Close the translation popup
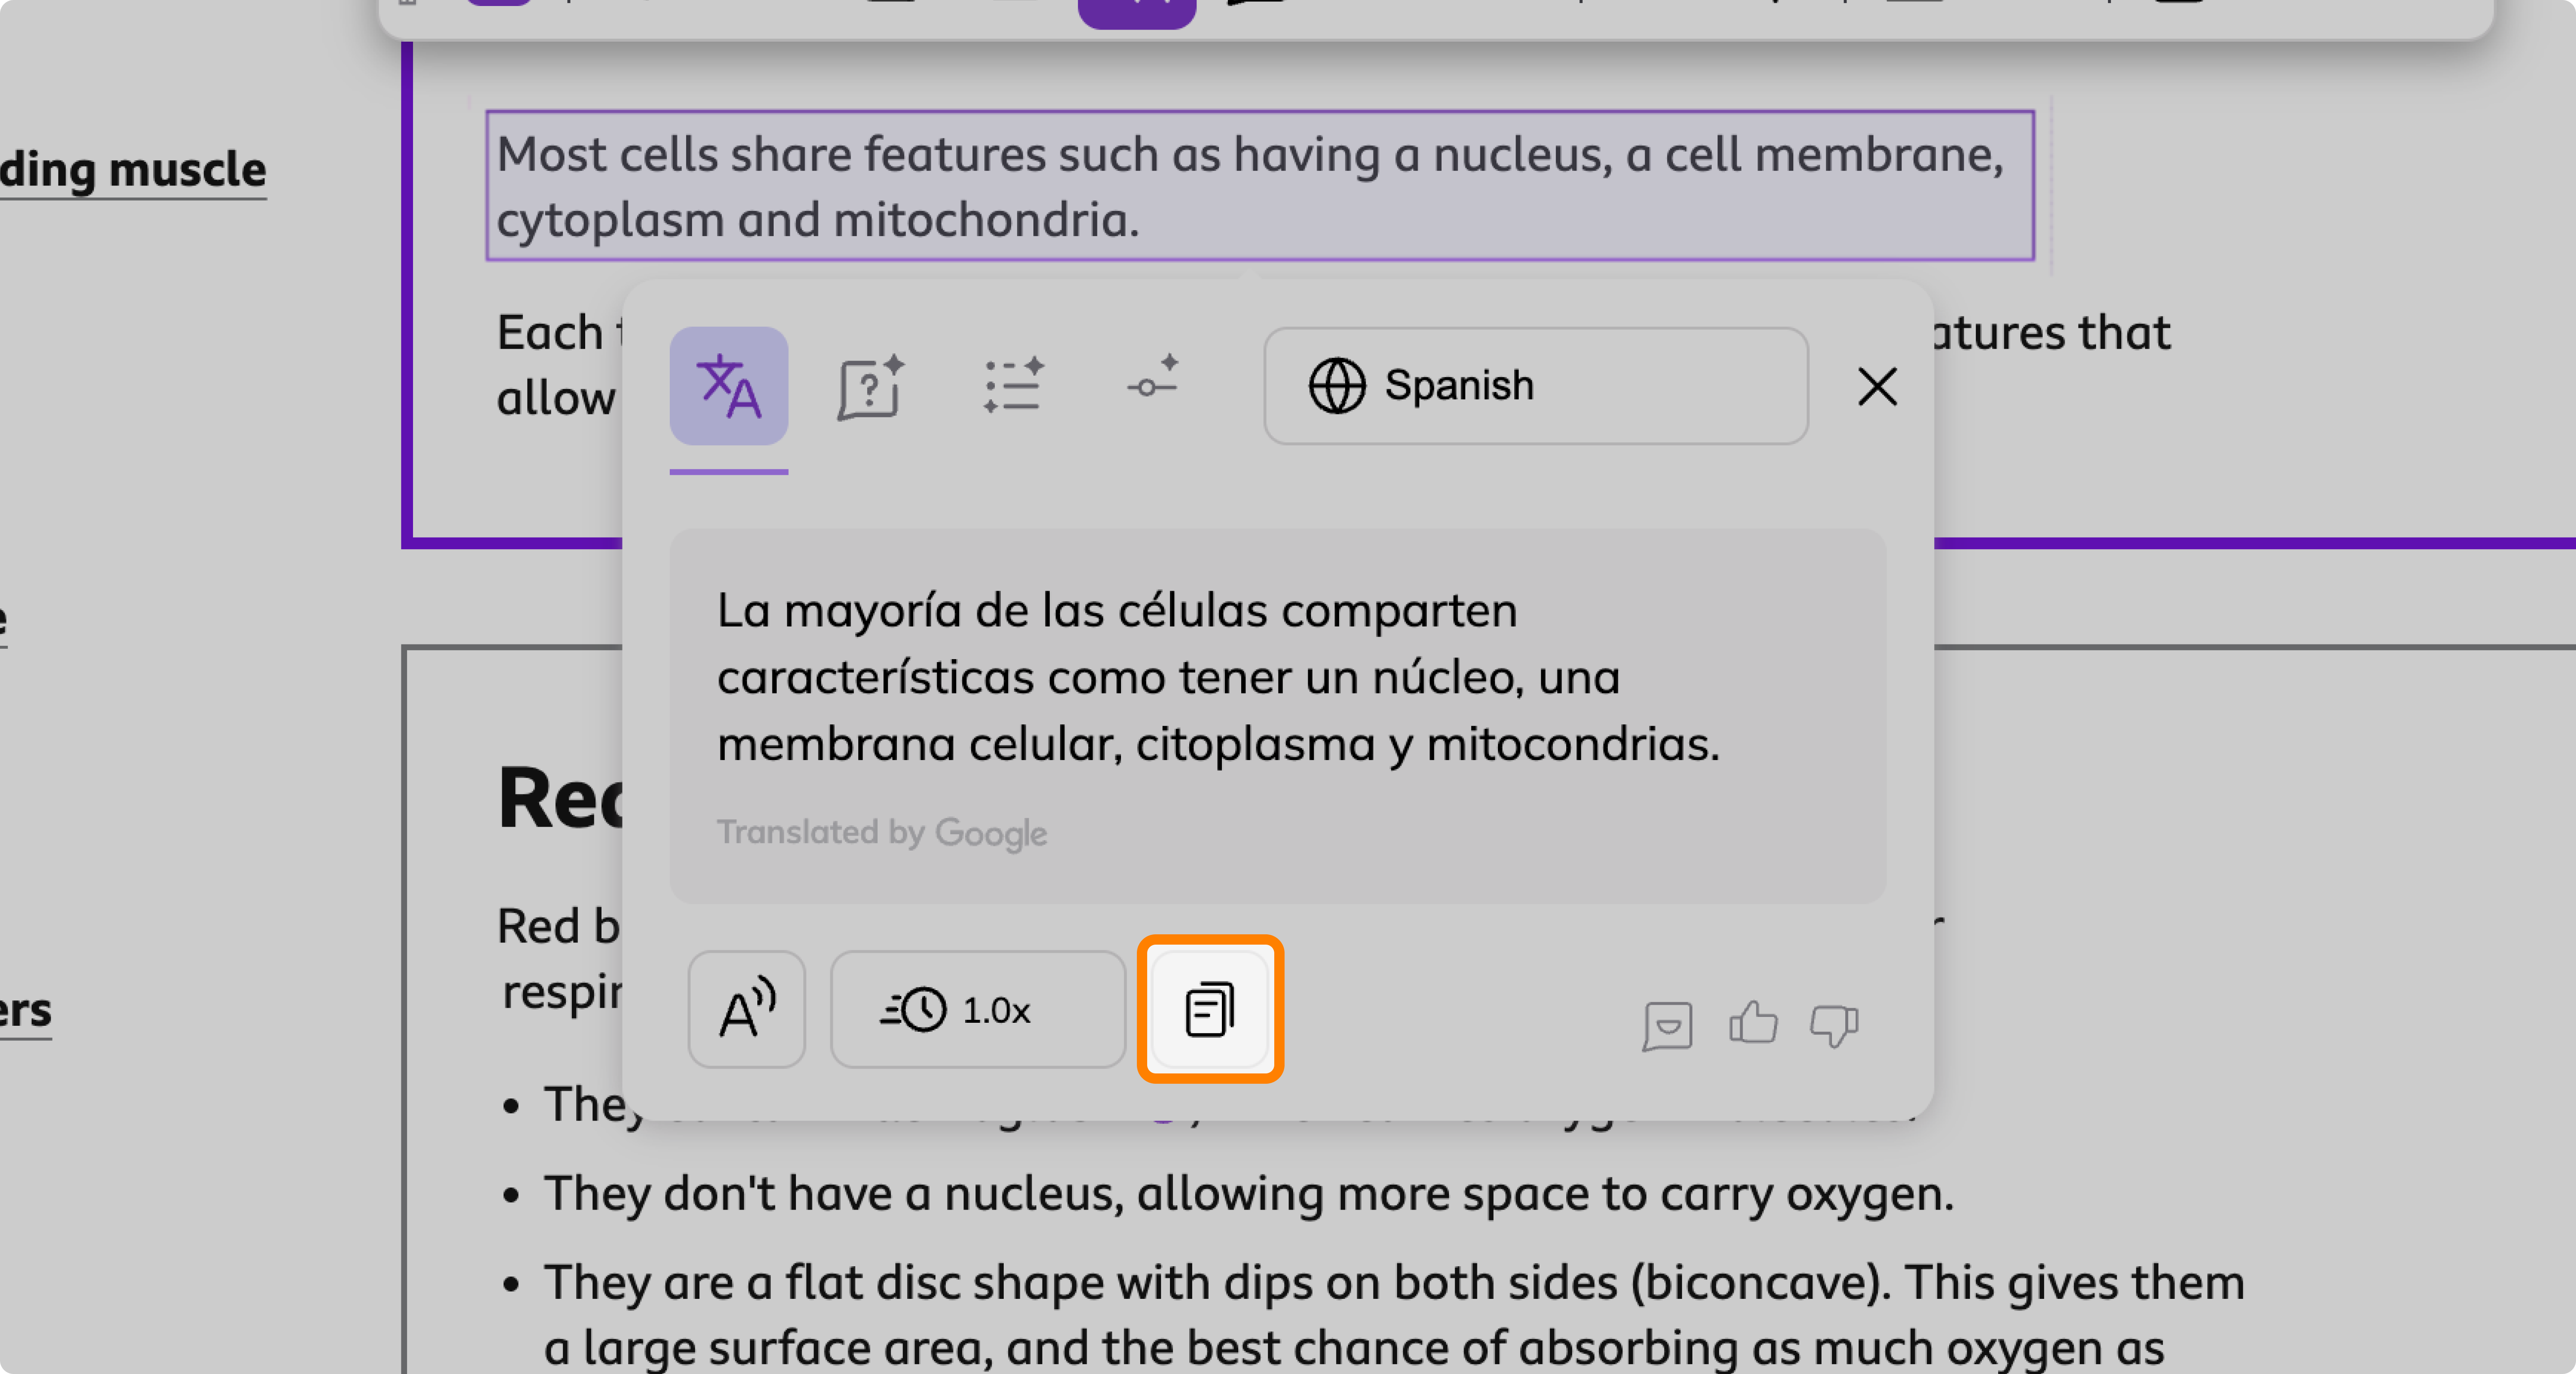Image resolution: width=2576 pixels, height=1374 pixels. 1876,386
